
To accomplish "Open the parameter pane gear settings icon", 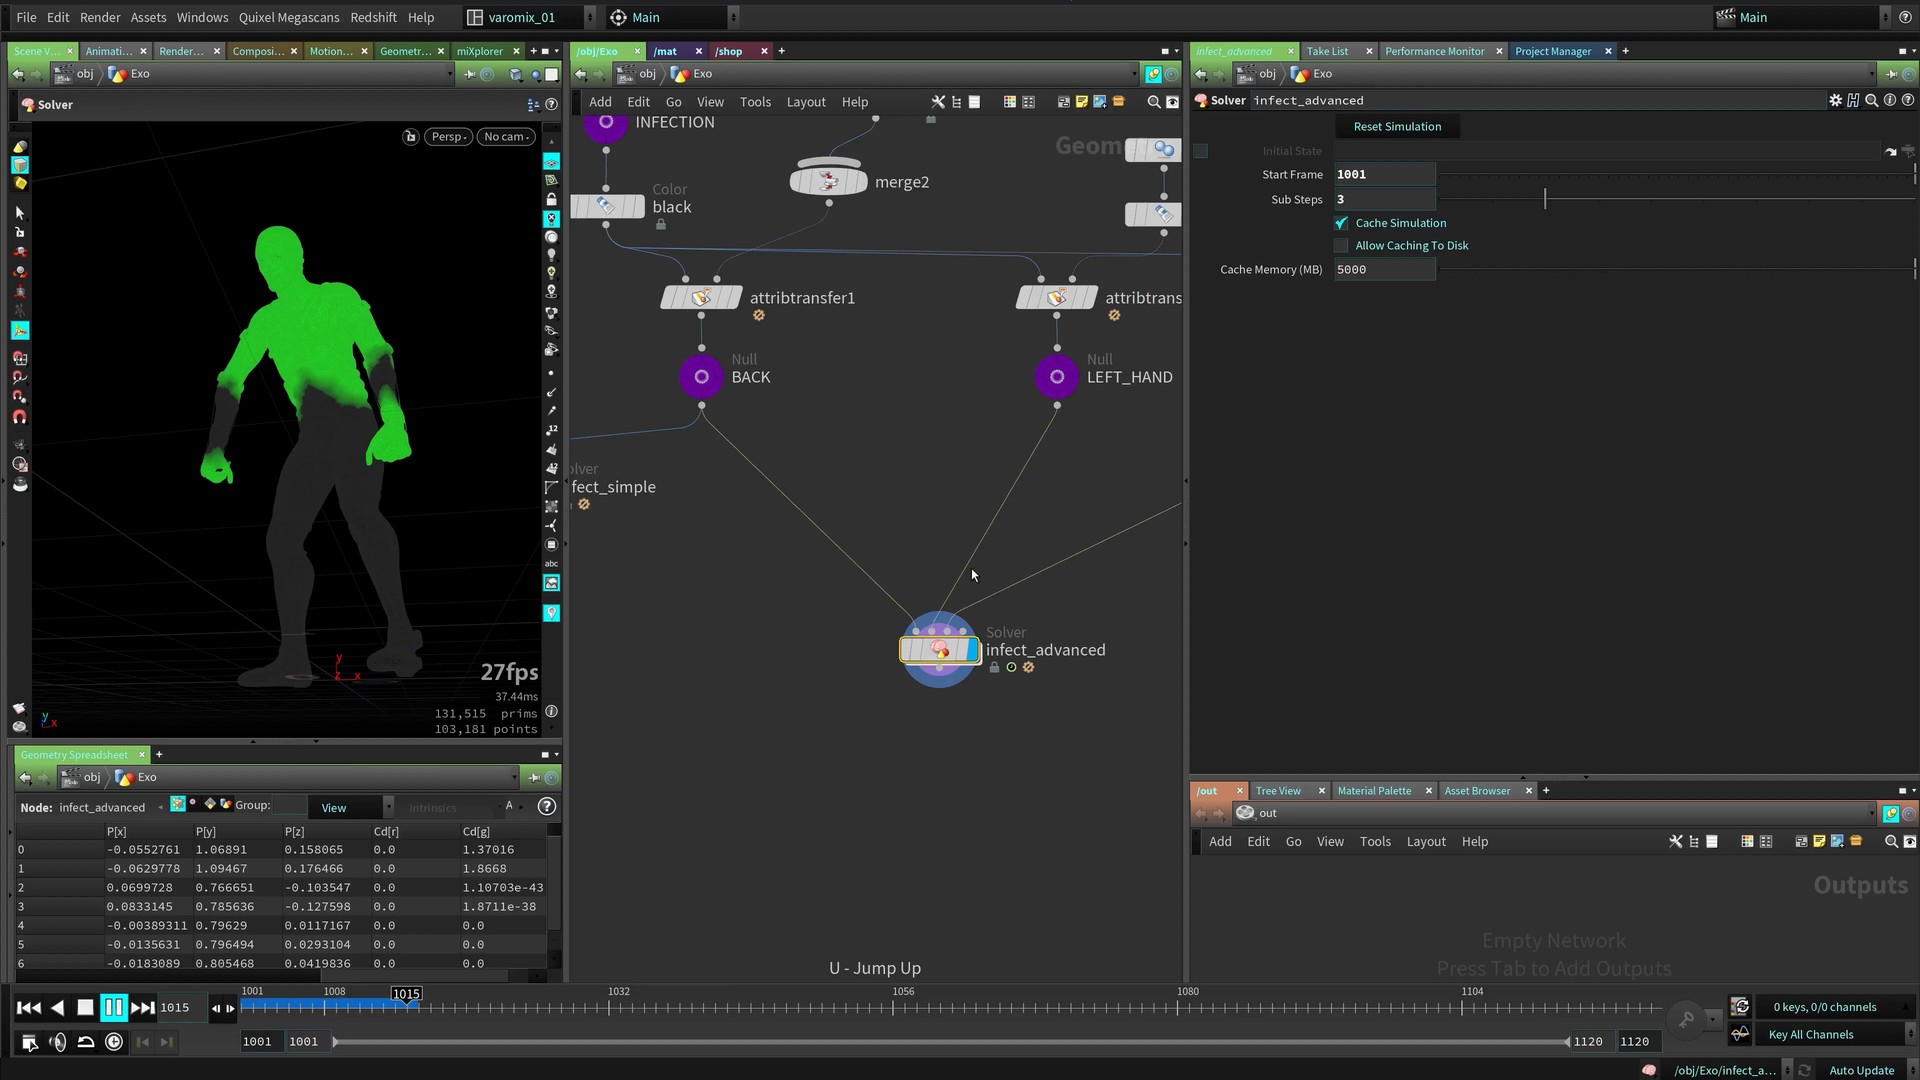I will [1835, 100].
